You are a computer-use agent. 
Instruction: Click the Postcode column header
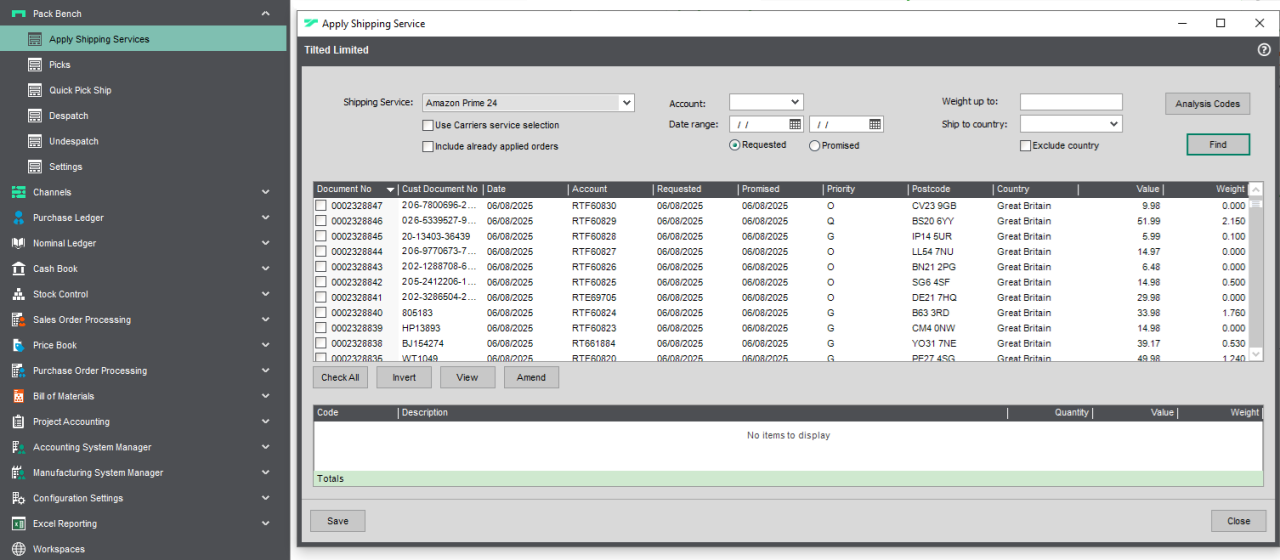coord(950,189)
